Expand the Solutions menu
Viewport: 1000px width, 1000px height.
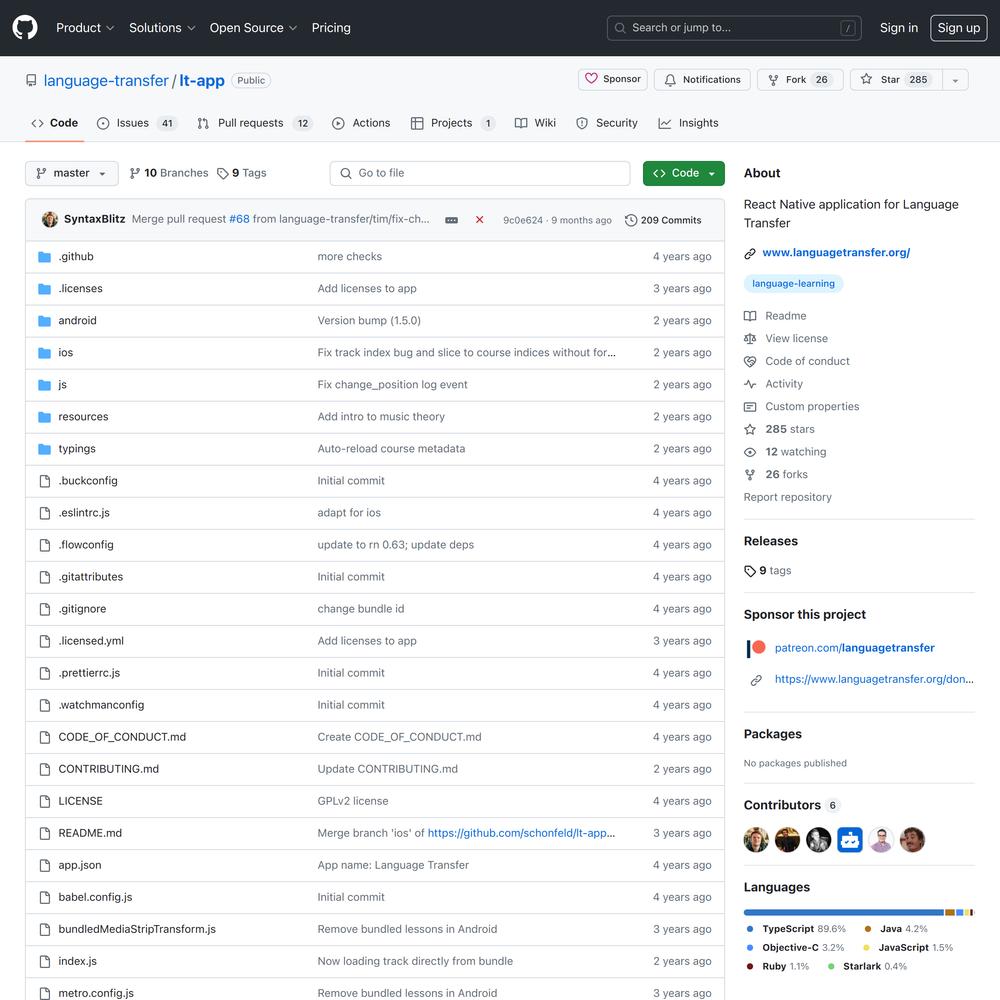pos(162,27)
